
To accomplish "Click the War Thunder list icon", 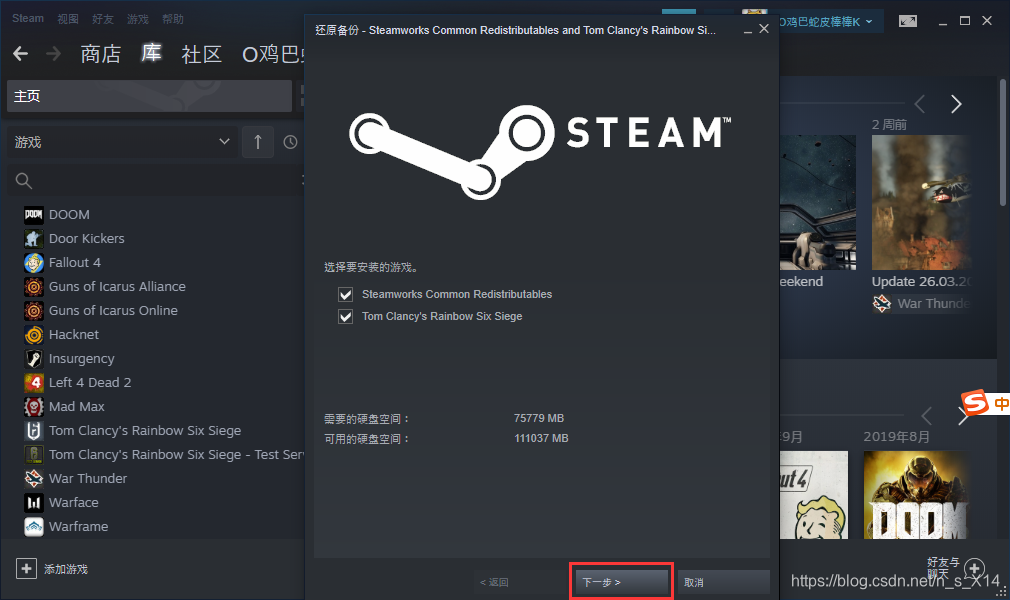I will pyautogui.click(x=33, y=478).
